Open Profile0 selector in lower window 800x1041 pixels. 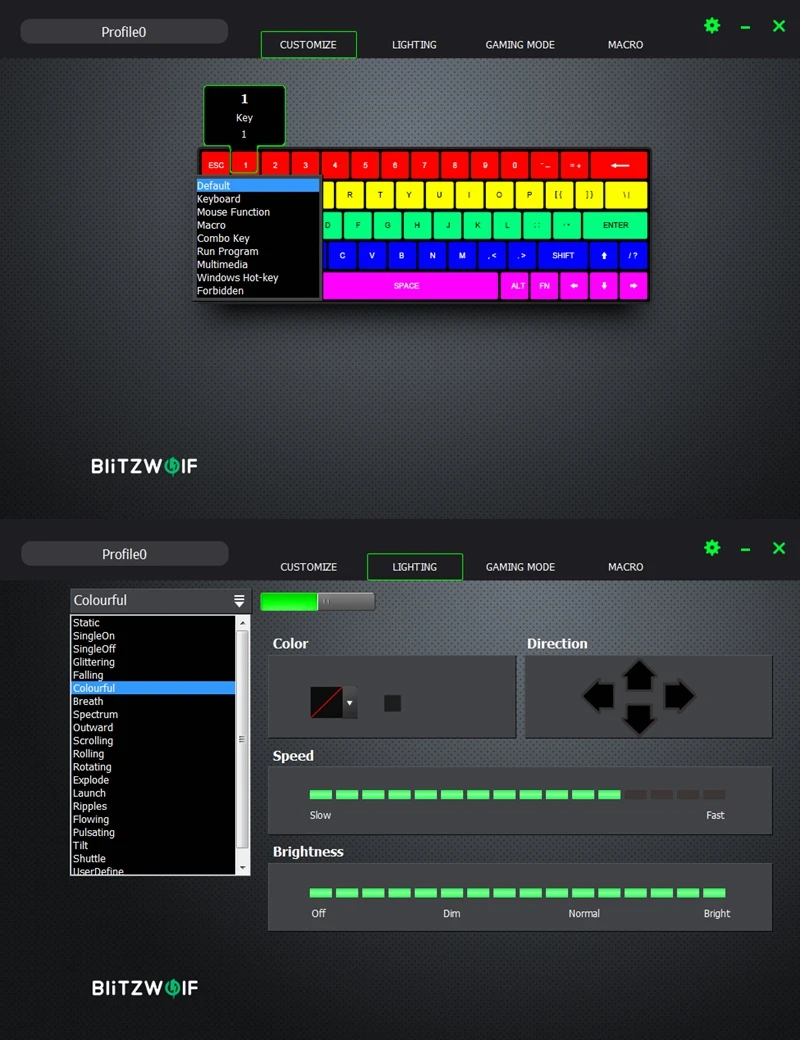coord(125,554)
